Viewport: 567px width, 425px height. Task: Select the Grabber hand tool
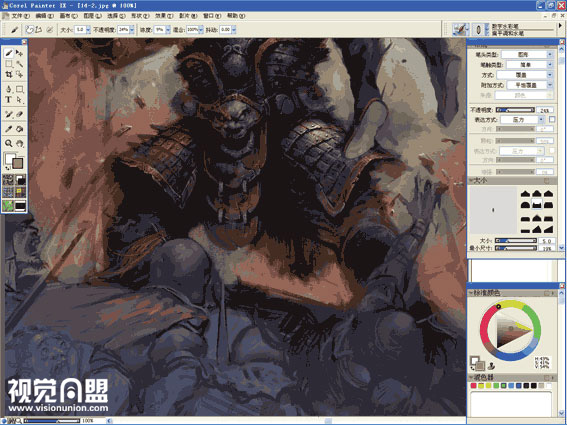[x=20, y=144]
